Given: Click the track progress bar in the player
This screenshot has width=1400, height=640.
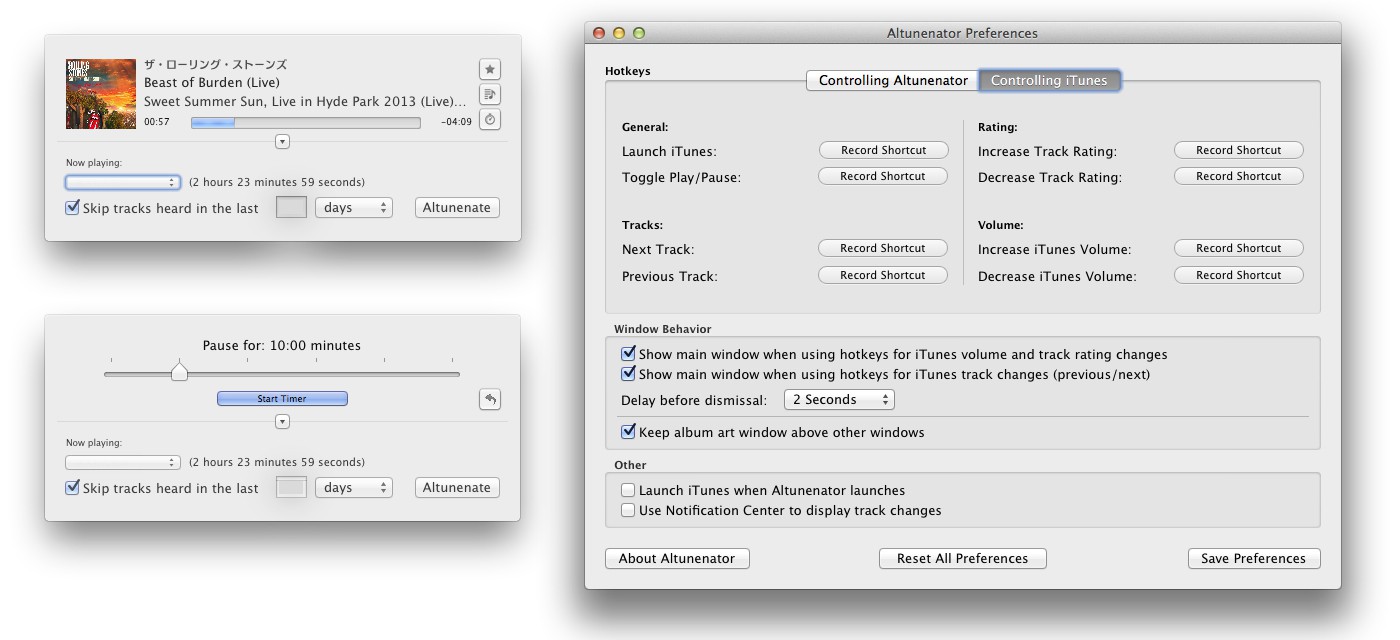Looking at the screenshot, I should click(306, 122).
